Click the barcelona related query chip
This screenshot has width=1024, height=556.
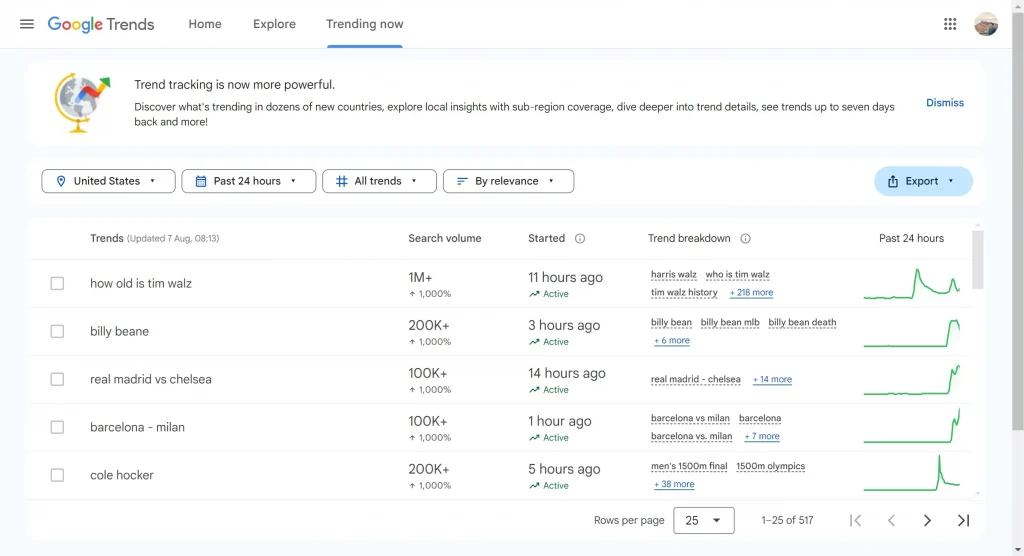760,418
